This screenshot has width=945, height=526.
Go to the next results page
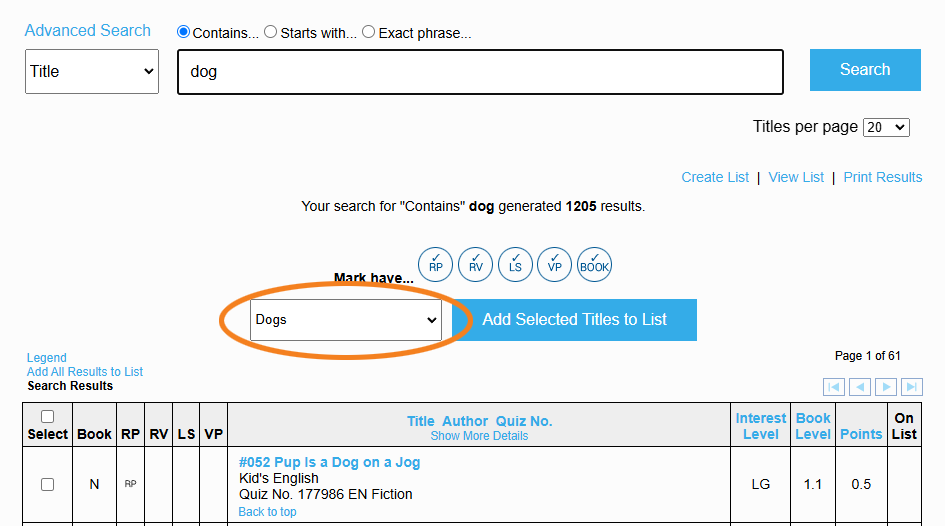[x=886, y=387]
